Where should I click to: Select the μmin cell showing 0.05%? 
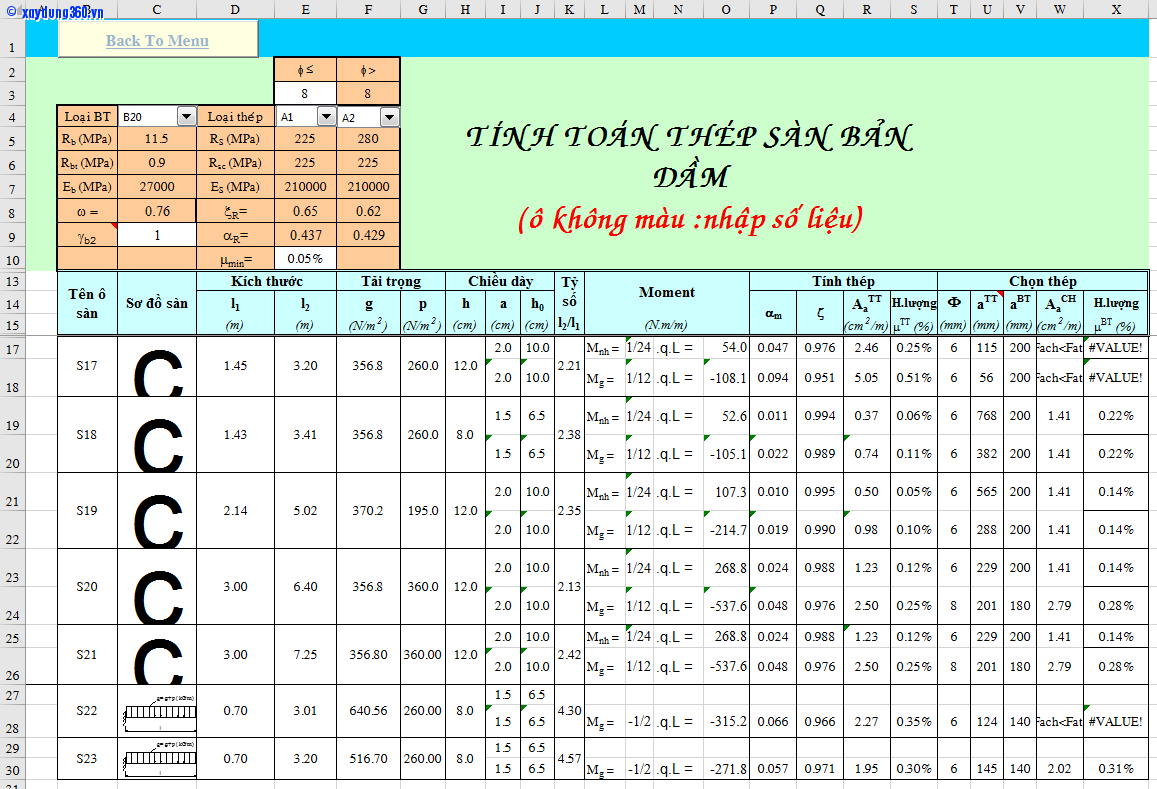[x=305, y=259]
